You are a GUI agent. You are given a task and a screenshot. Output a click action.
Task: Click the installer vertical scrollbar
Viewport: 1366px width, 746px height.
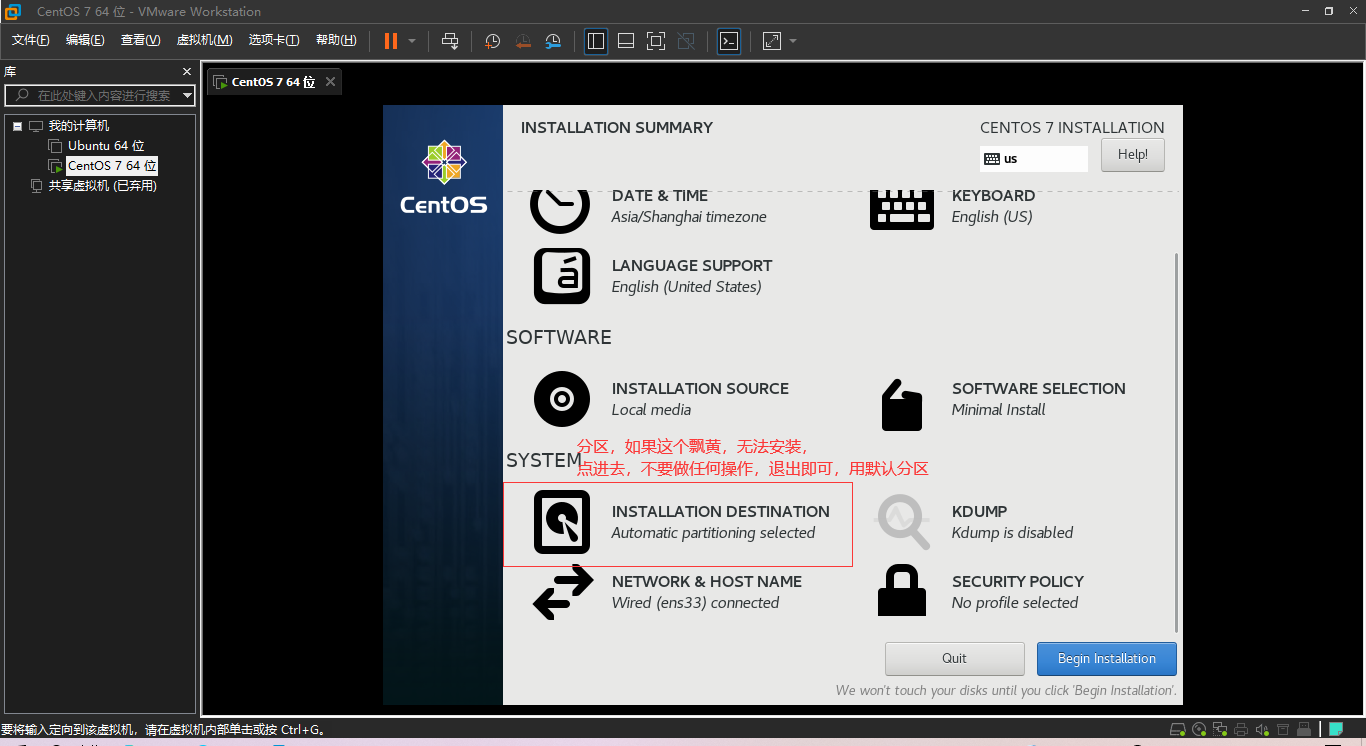[1176, 442]
